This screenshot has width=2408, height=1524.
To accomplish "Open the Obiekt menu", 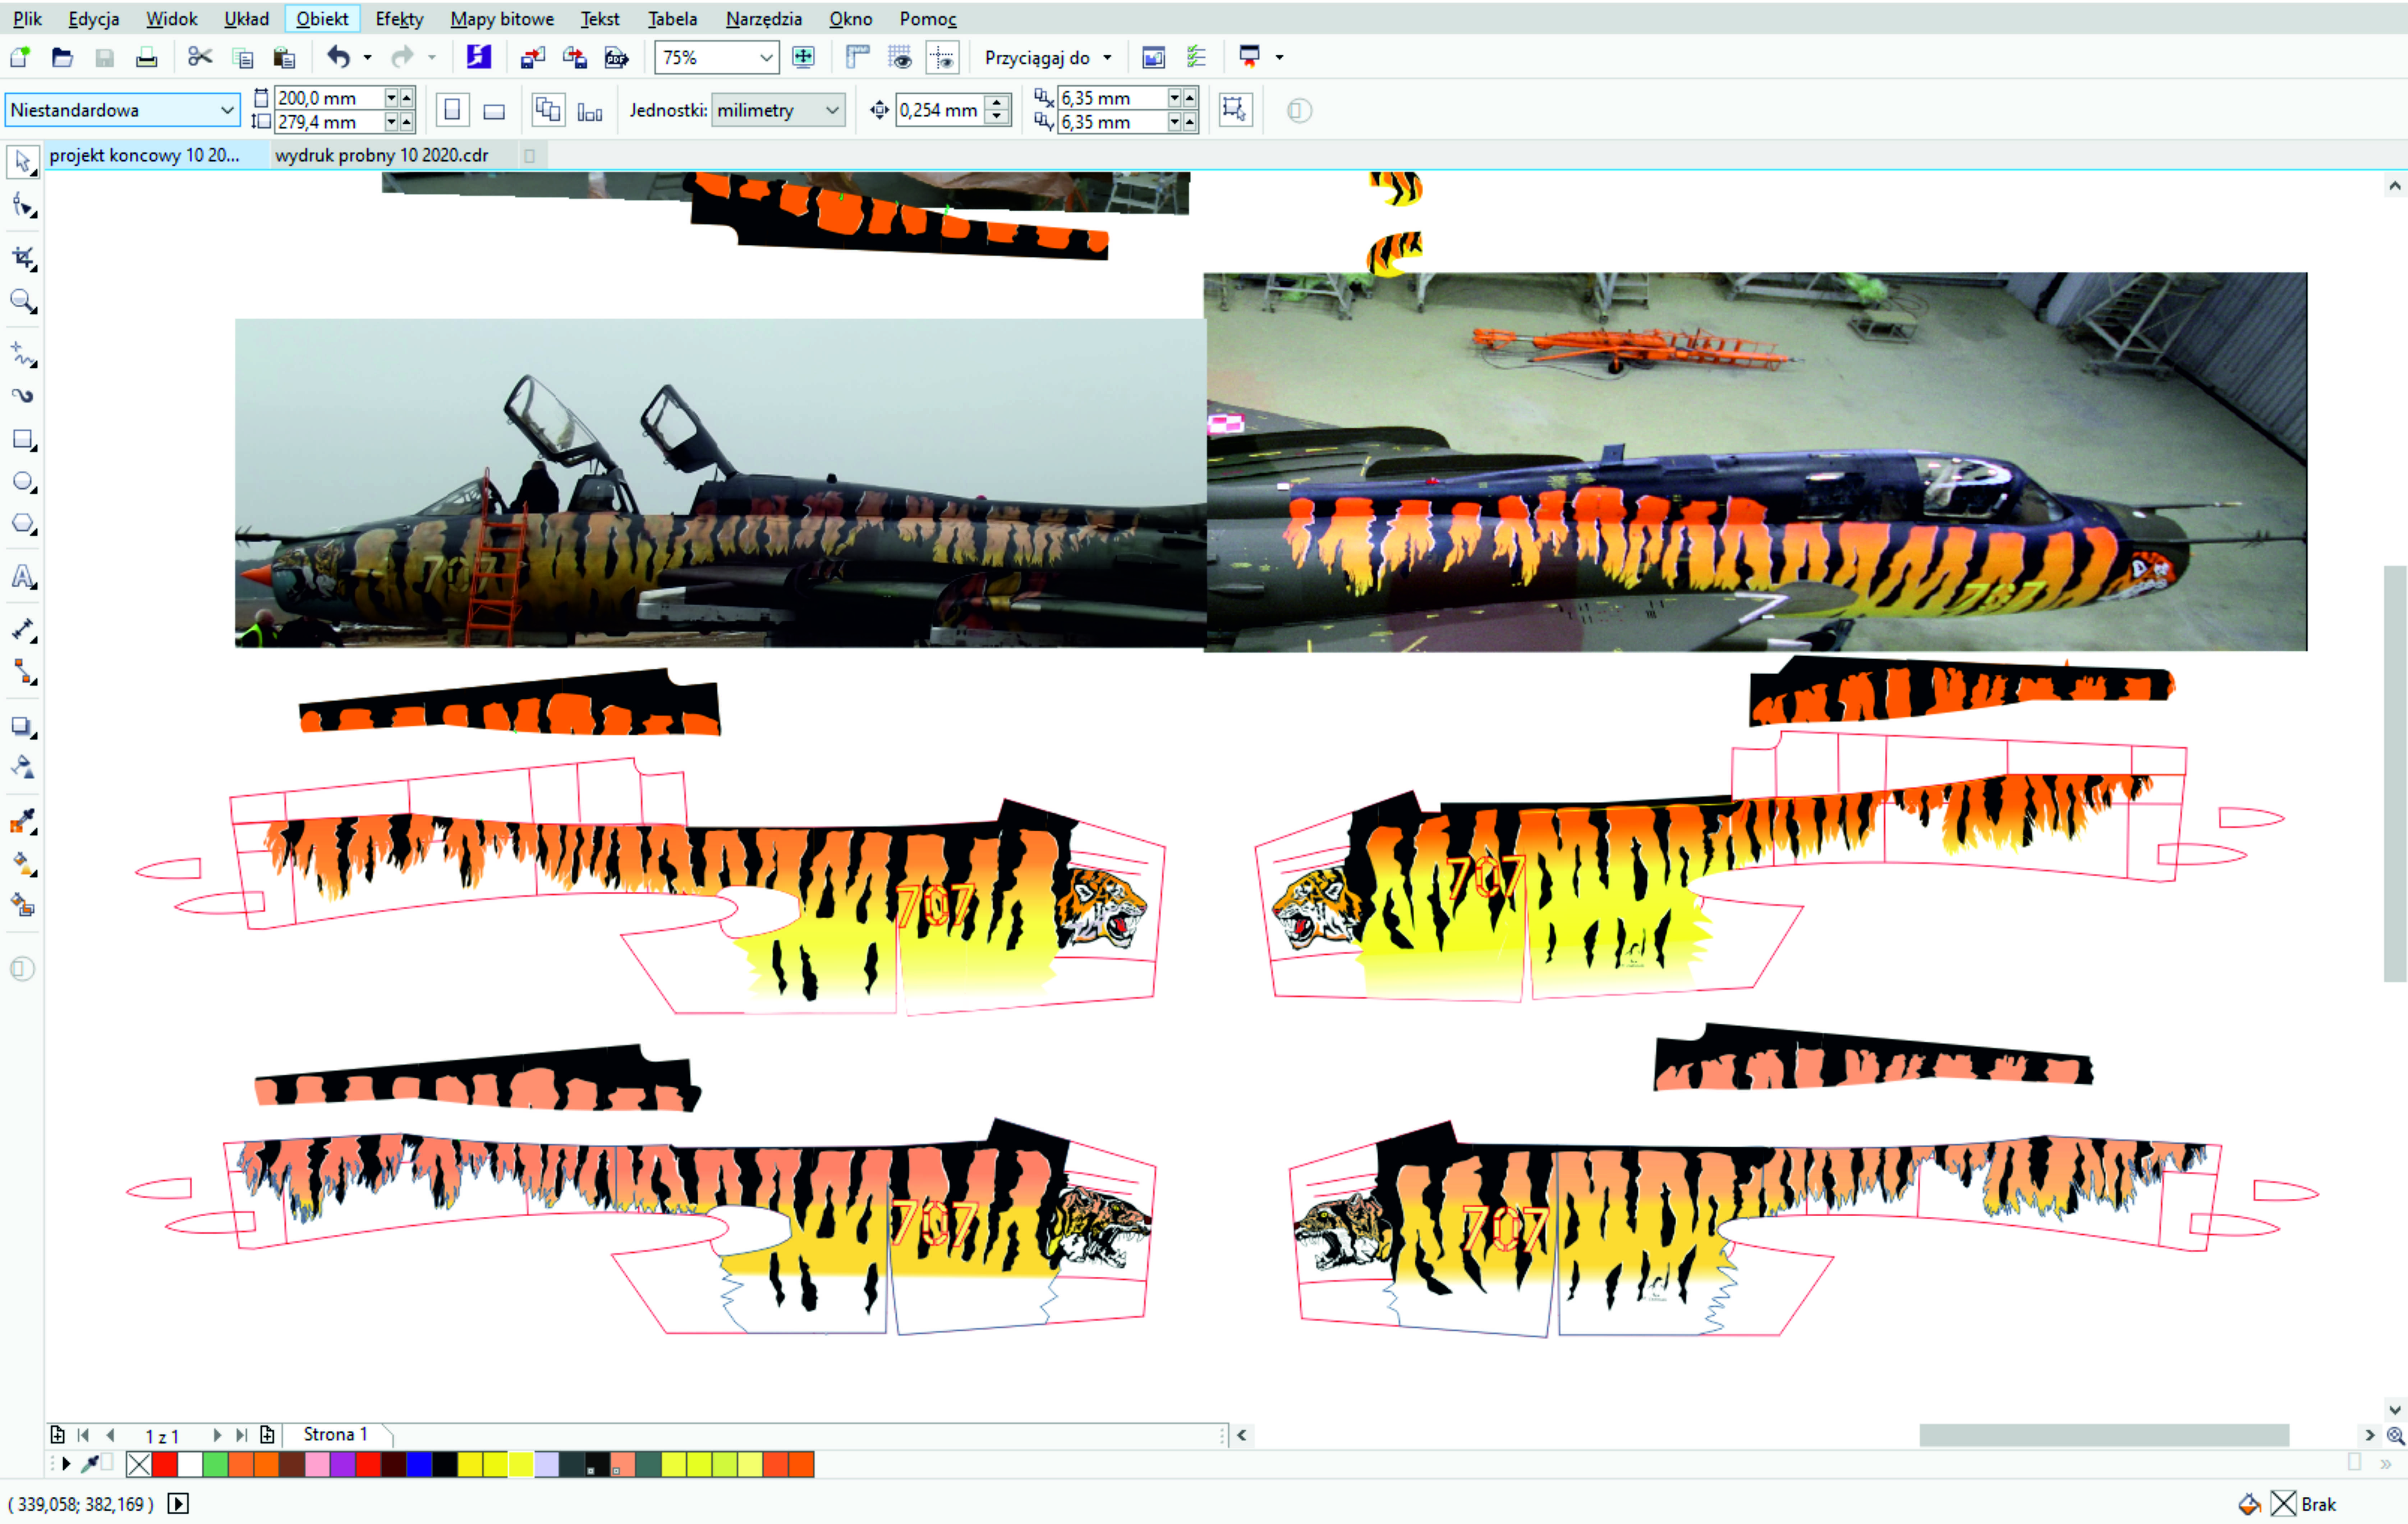I will pos(322,19).
